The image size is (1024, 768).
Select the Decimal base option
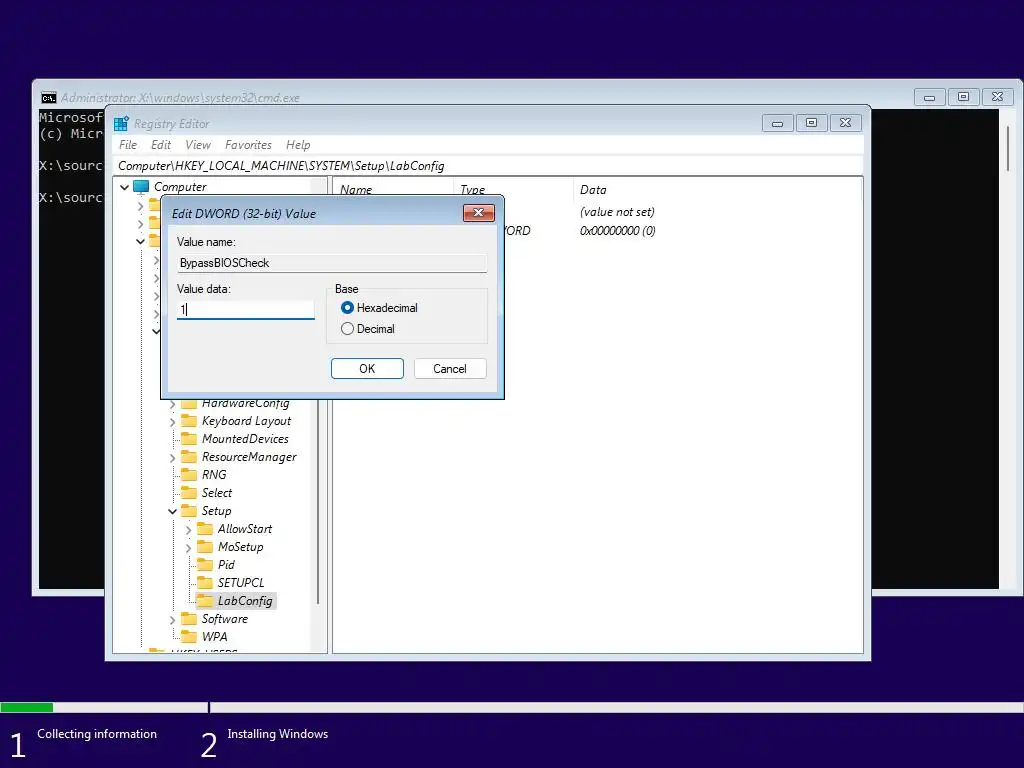[368, 328]
